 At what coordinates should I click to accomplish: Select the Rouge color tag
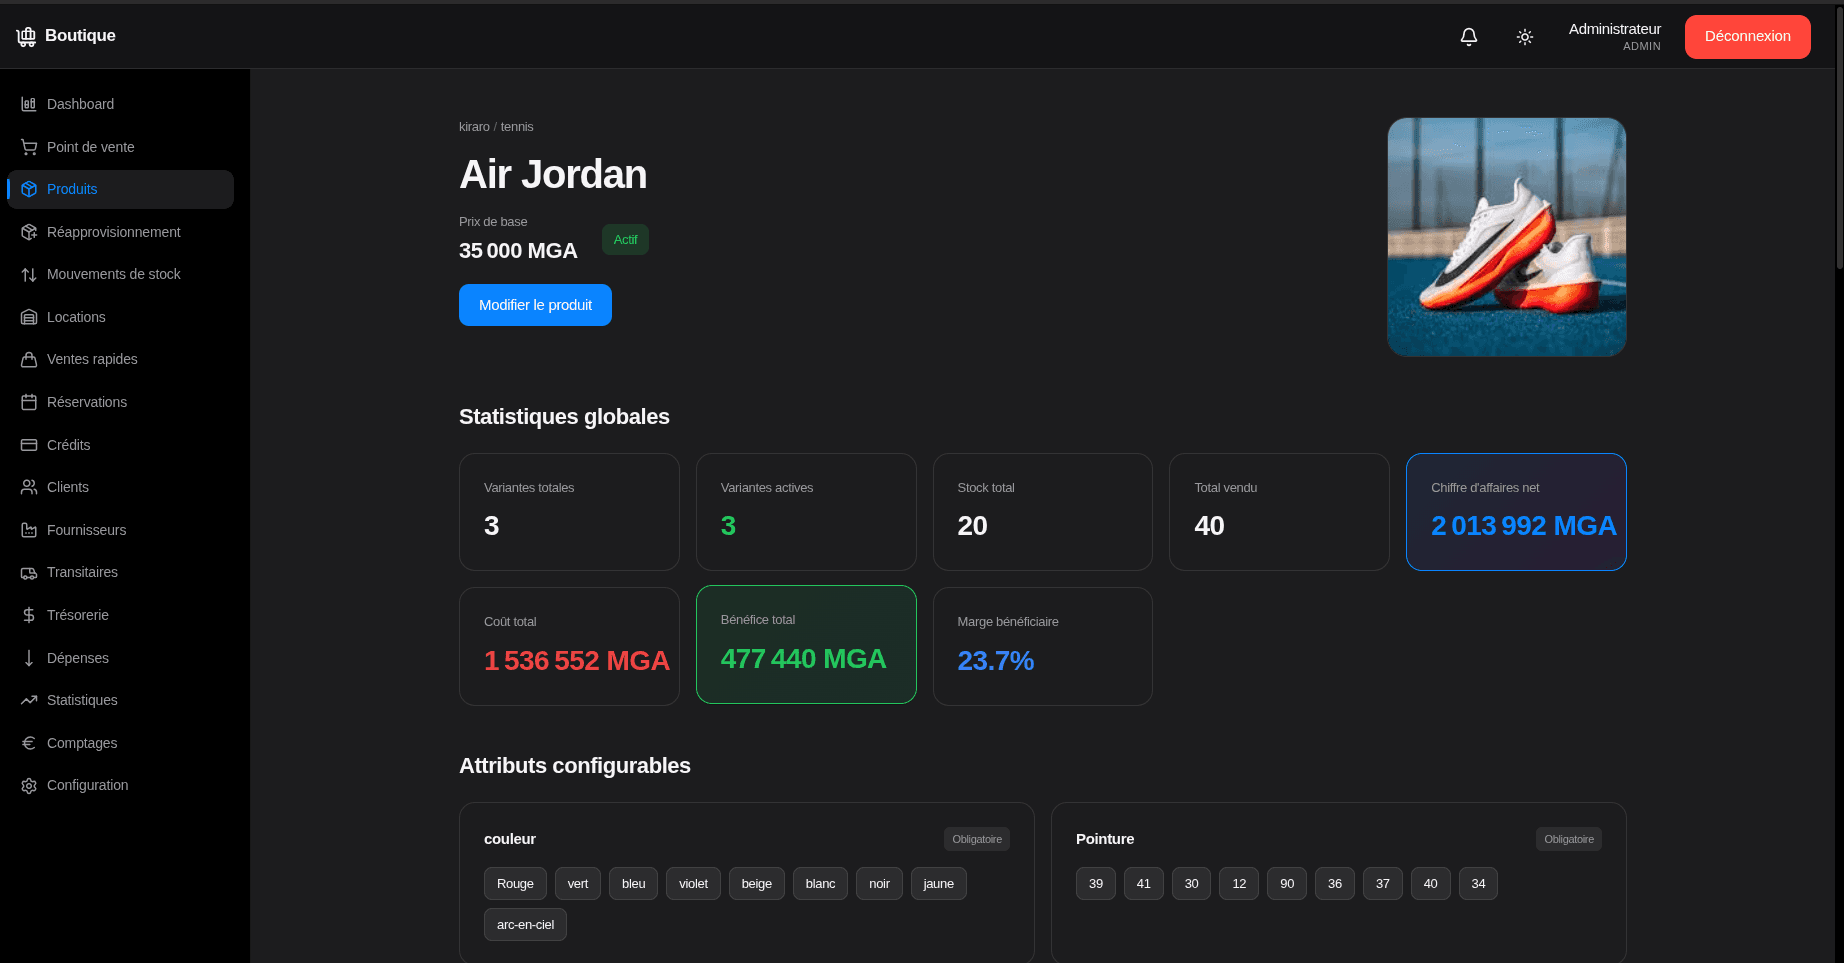515,884
